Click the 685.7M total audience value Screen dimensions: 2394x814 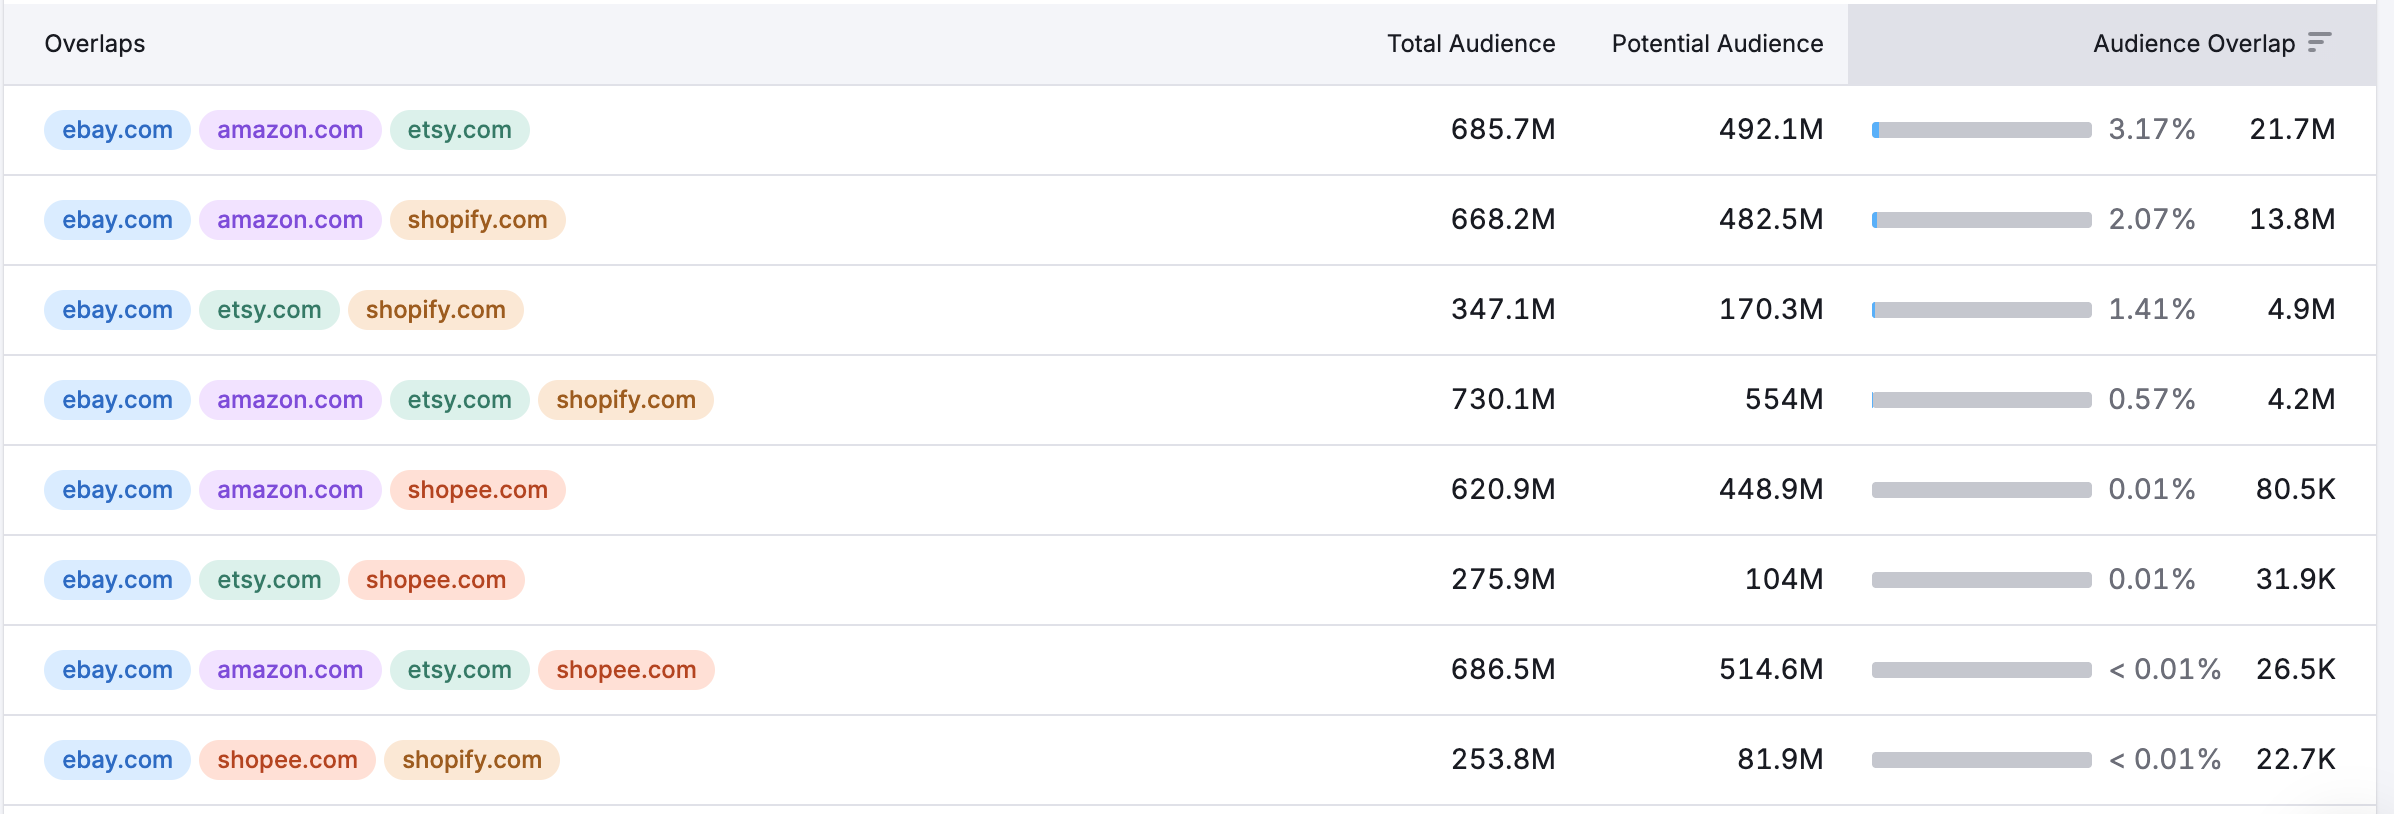[1502, 130]
